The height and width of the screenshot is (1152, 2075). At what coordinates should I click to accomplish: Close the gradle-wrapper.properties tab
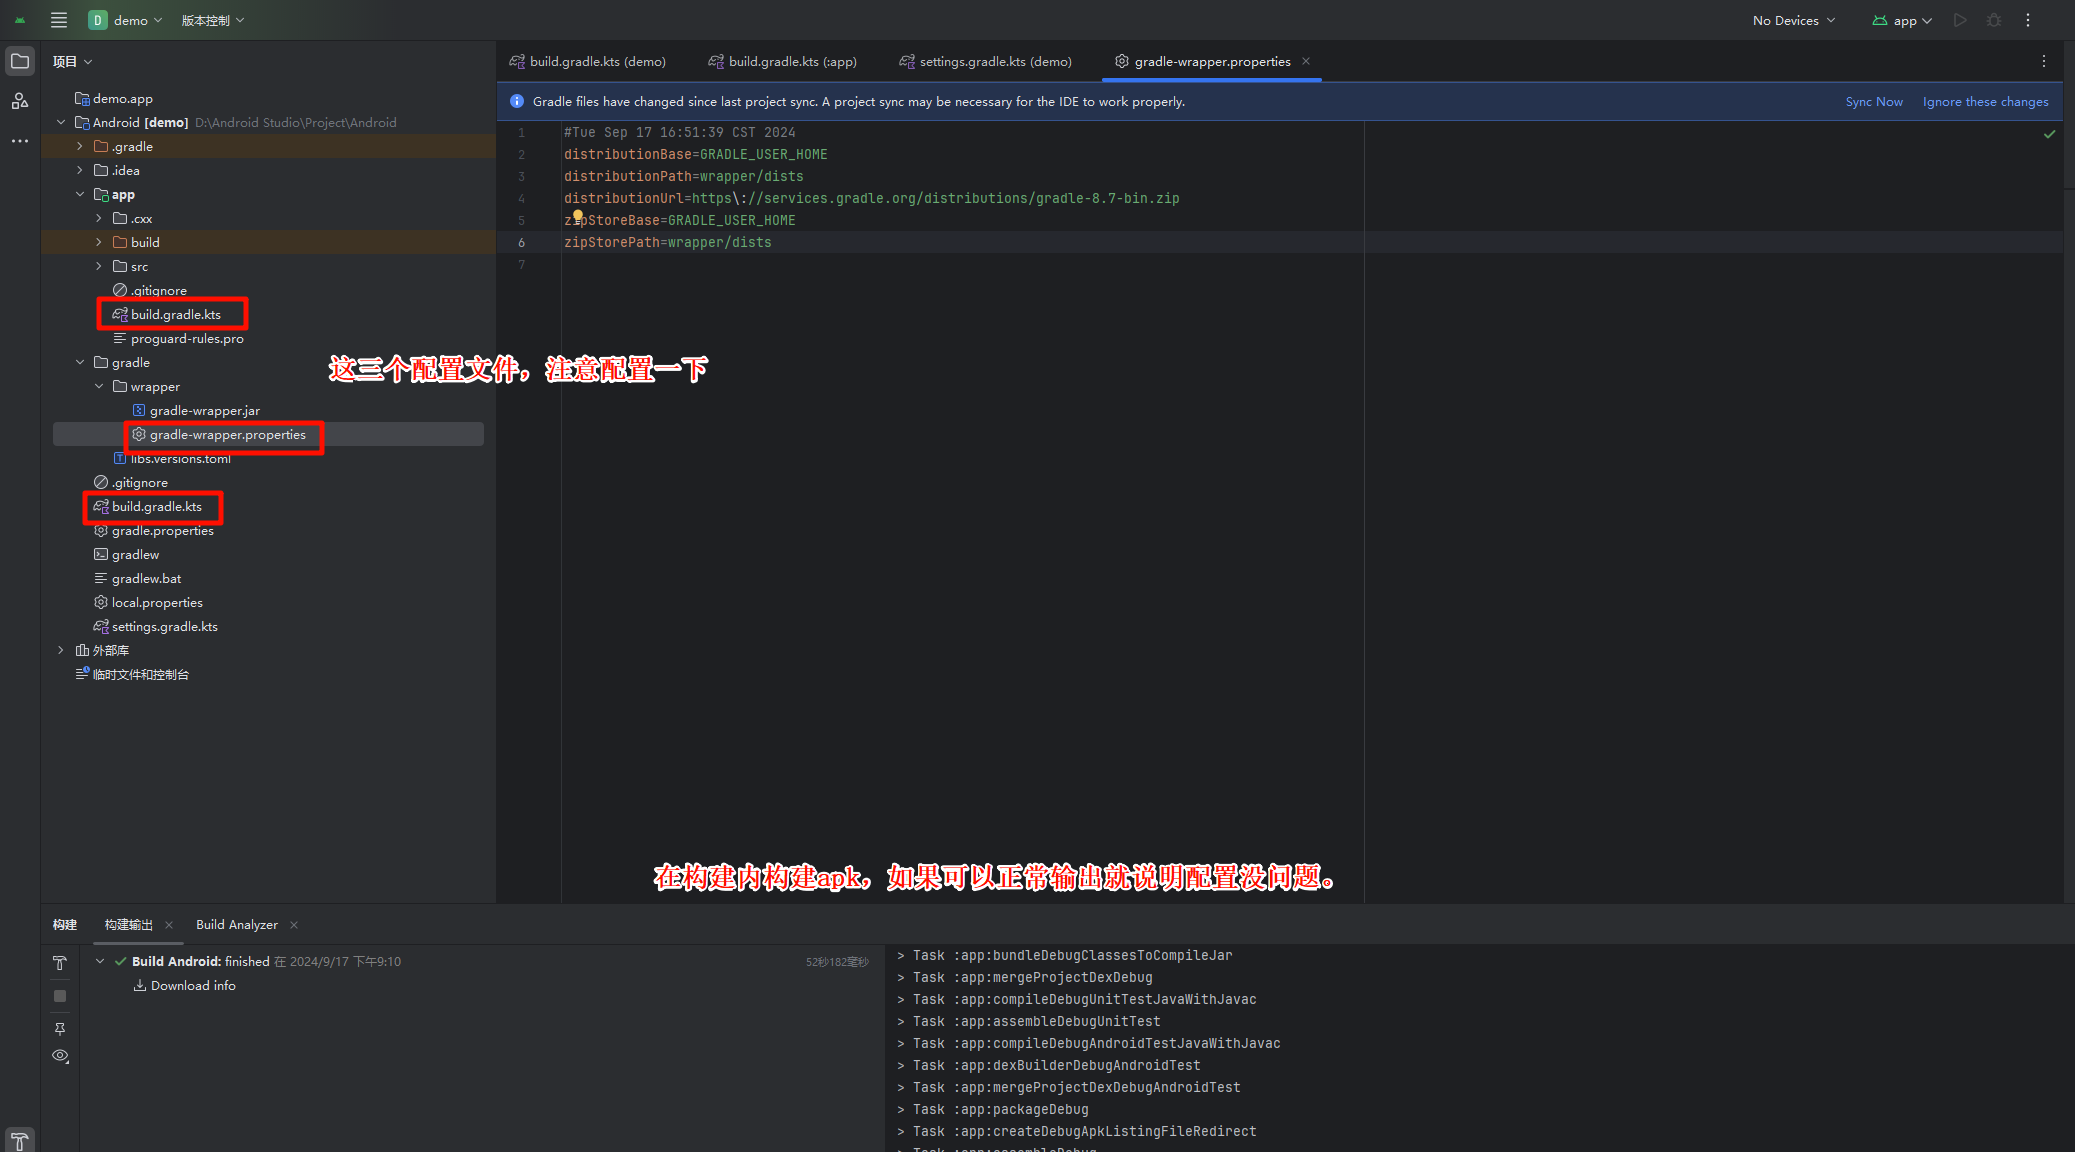click(1306, 61)
